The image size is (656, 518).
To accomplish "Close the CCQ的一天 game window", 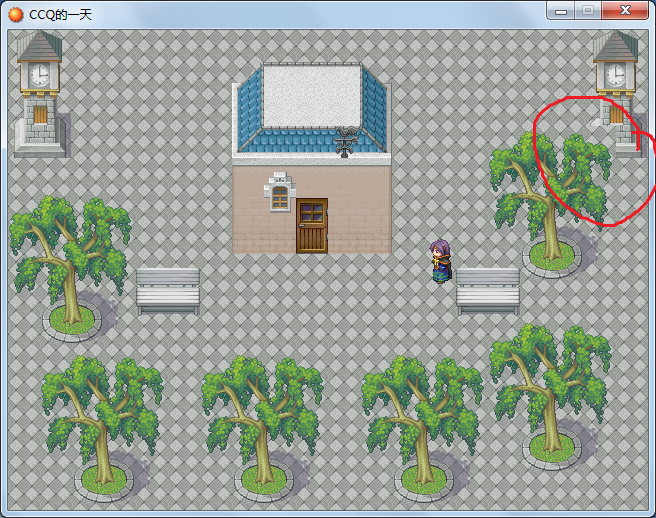I will click(x=625, y=10).
